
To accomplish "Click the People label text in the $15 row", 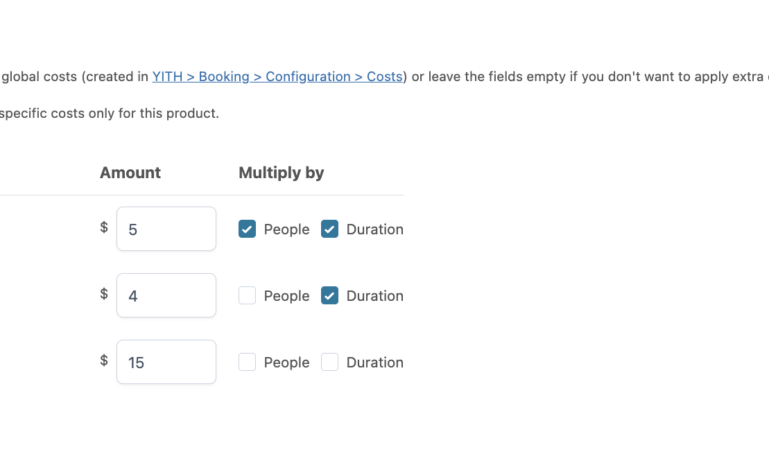I will pyautogui.click(x=286, y=362).
